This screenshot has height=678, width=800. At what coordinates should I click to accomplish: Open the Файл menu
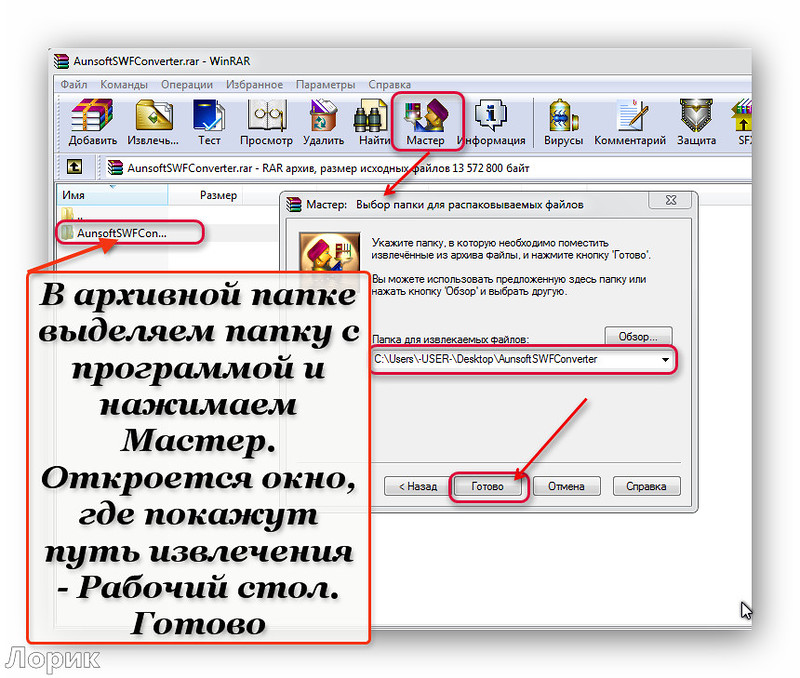tap(74, 85)
